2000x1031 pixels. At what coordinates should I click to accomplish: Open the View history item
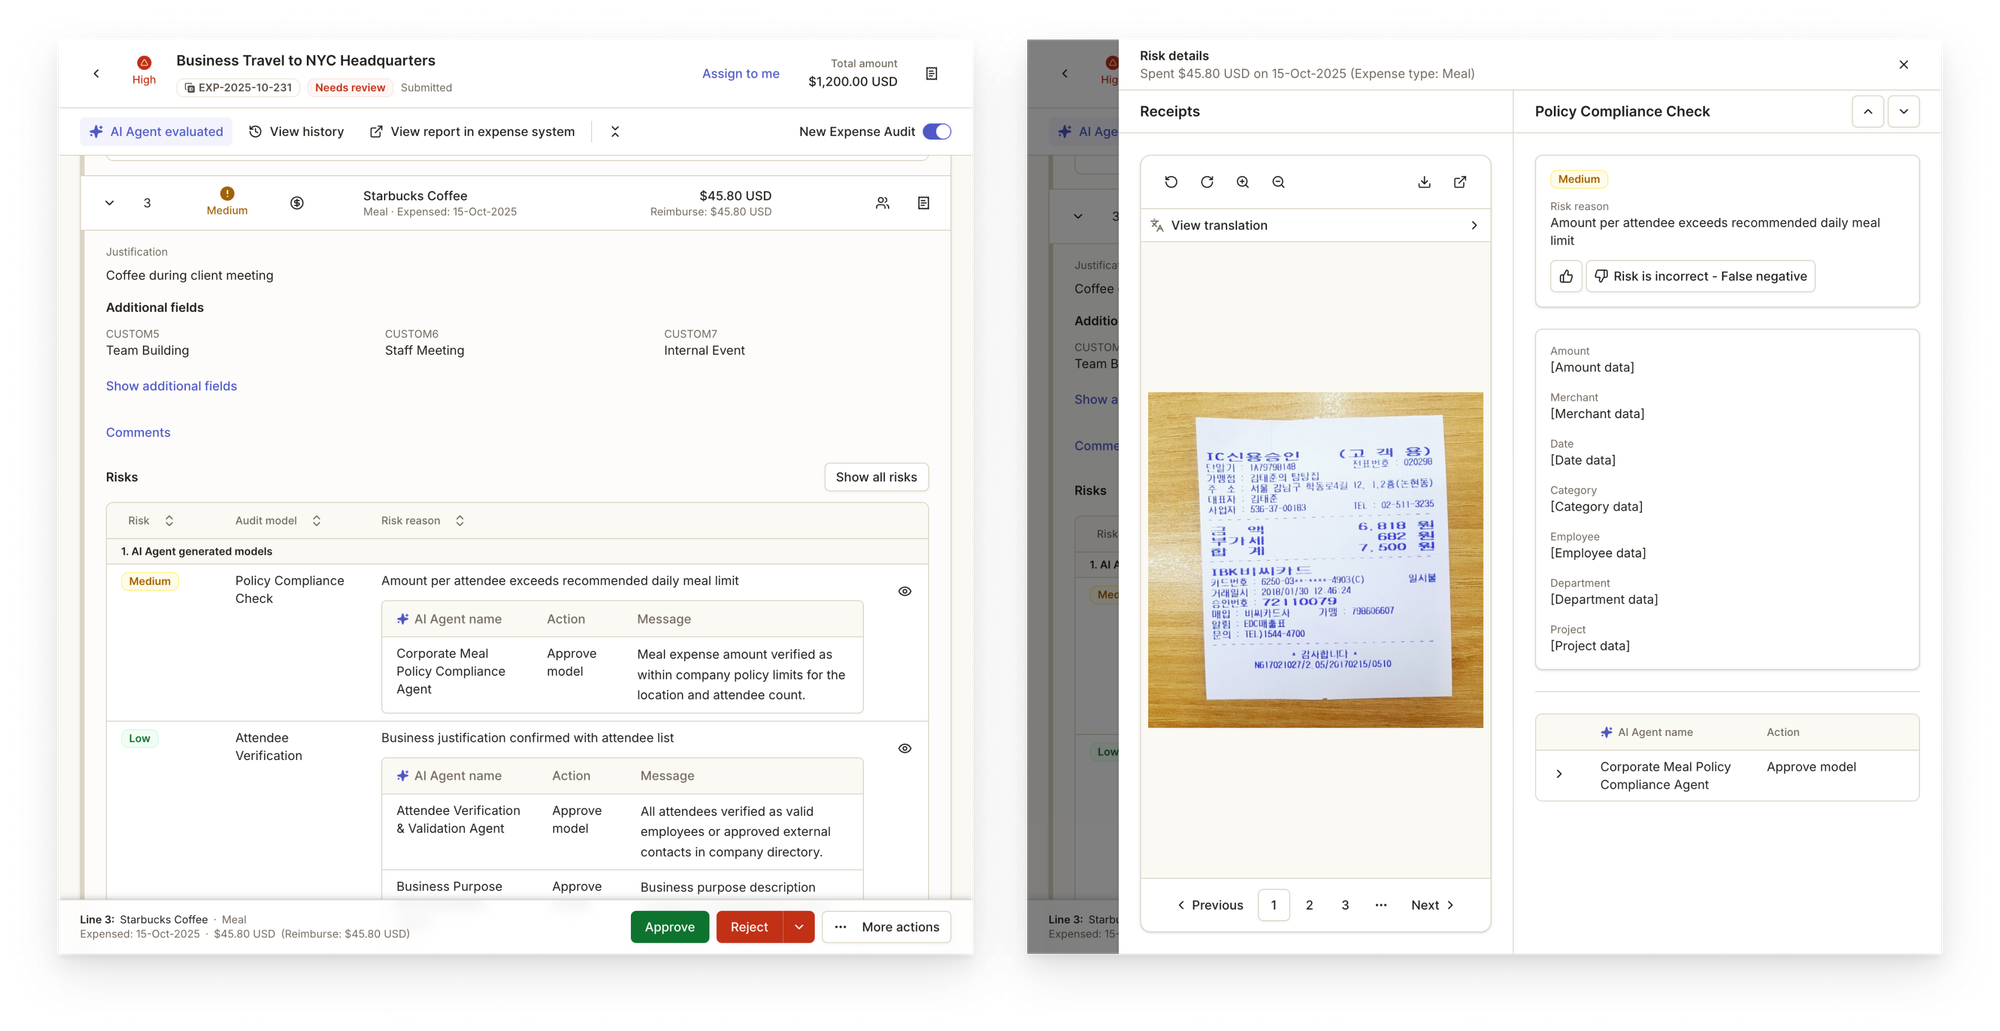click(x=296, y=132)
